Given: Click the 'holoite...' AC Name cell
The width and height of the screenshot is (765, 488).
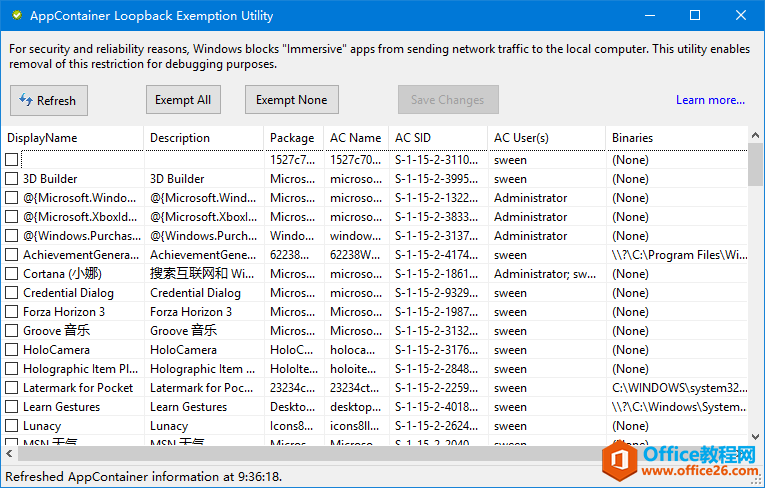Looking at the screenshot, I should click(x=357, y=369).
